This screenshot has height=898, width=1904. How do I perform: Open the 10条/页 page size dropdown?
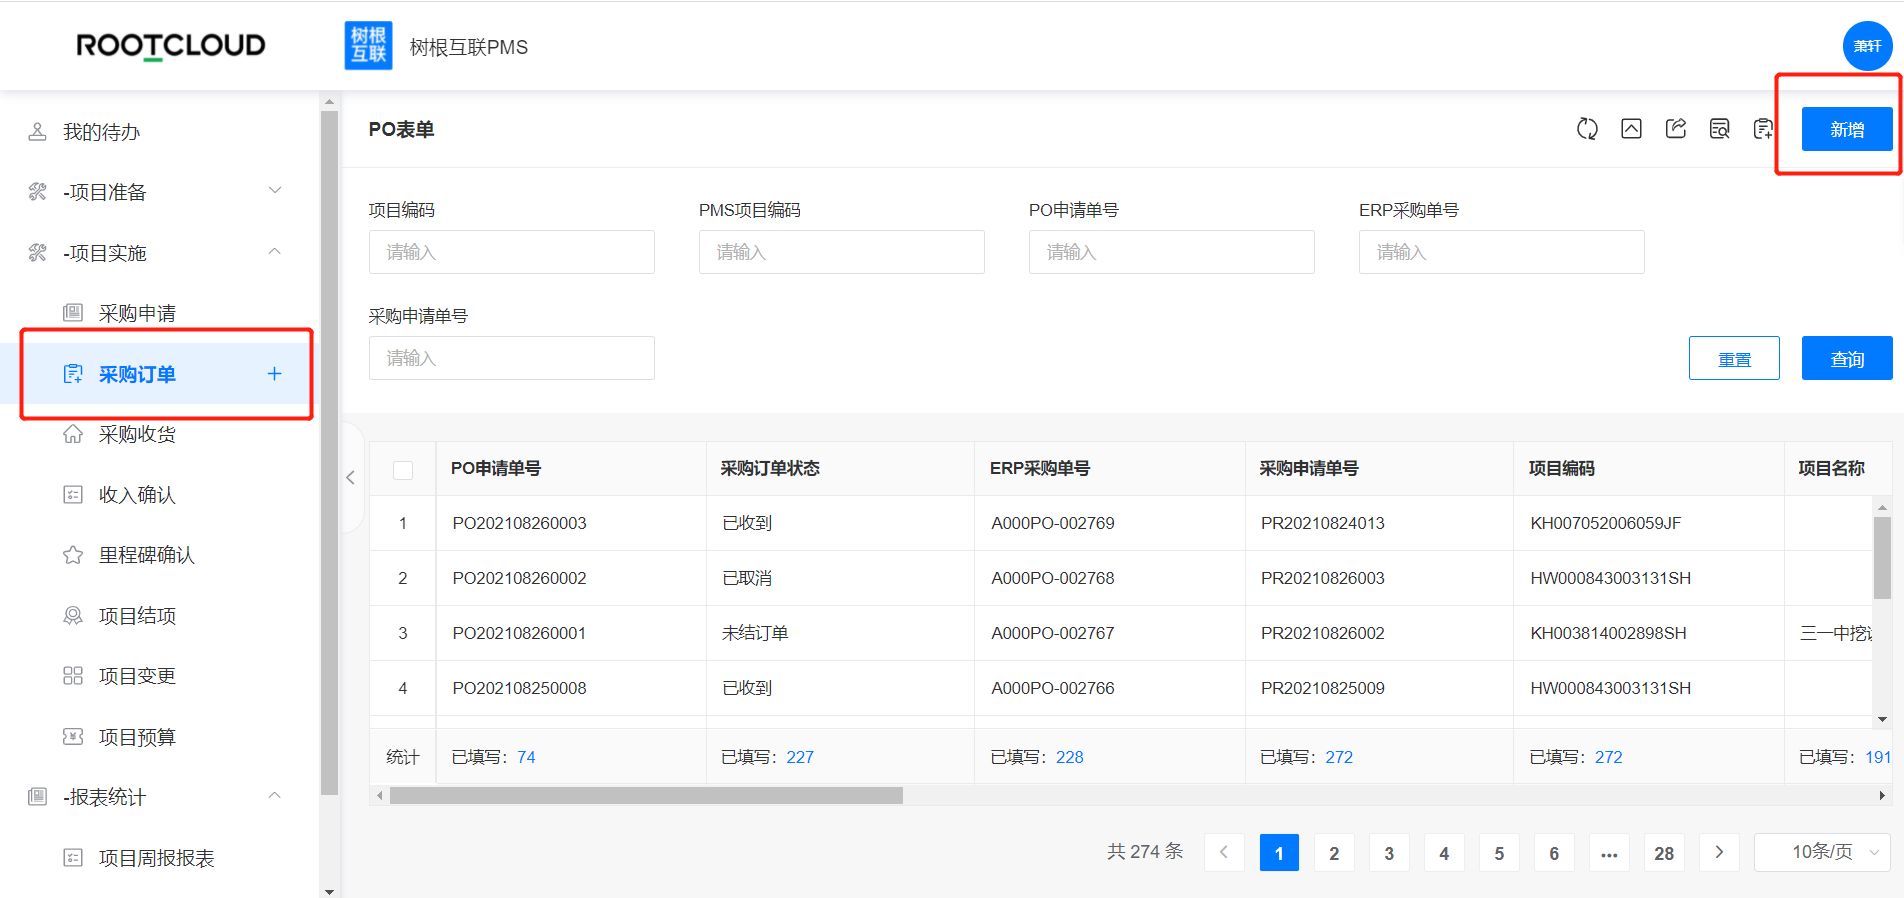click(x=1822, y=852)
